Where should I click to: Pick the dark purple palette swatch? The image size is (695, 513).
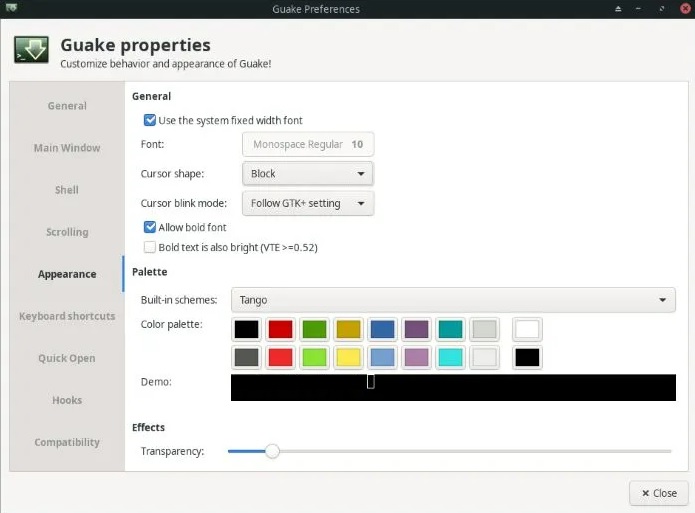(416, 329)
